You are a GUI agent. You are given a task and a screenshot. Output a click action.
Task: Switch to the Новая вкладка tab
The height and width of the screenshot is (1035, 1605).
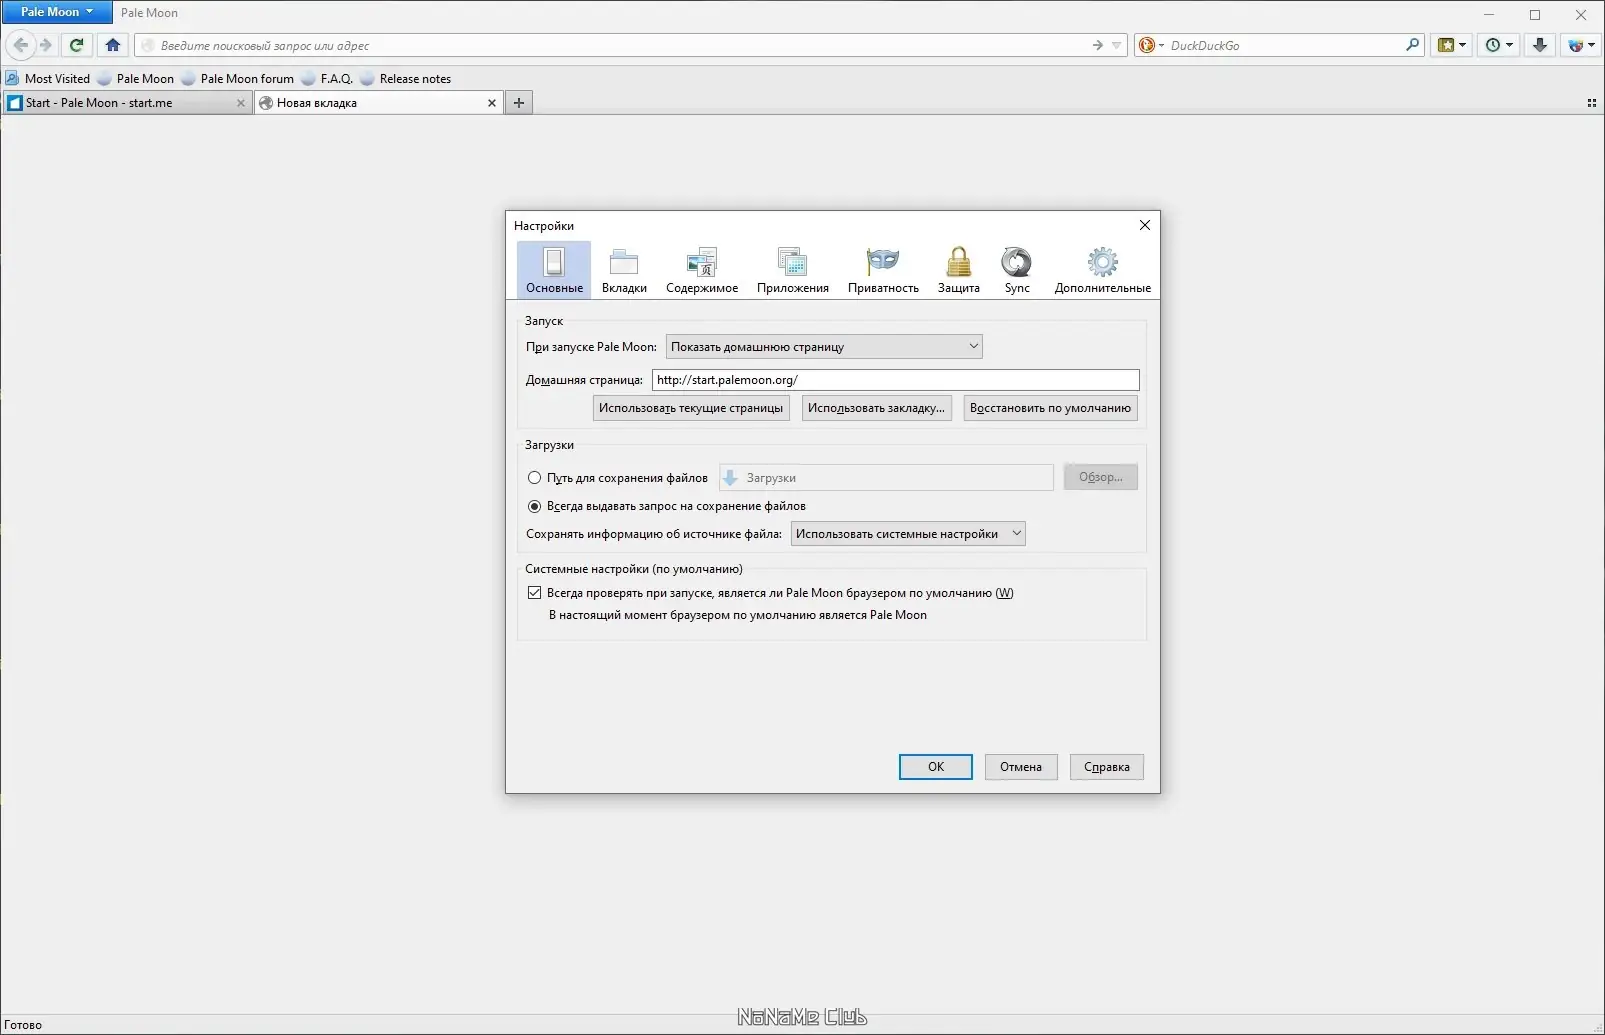pos(379,103)
